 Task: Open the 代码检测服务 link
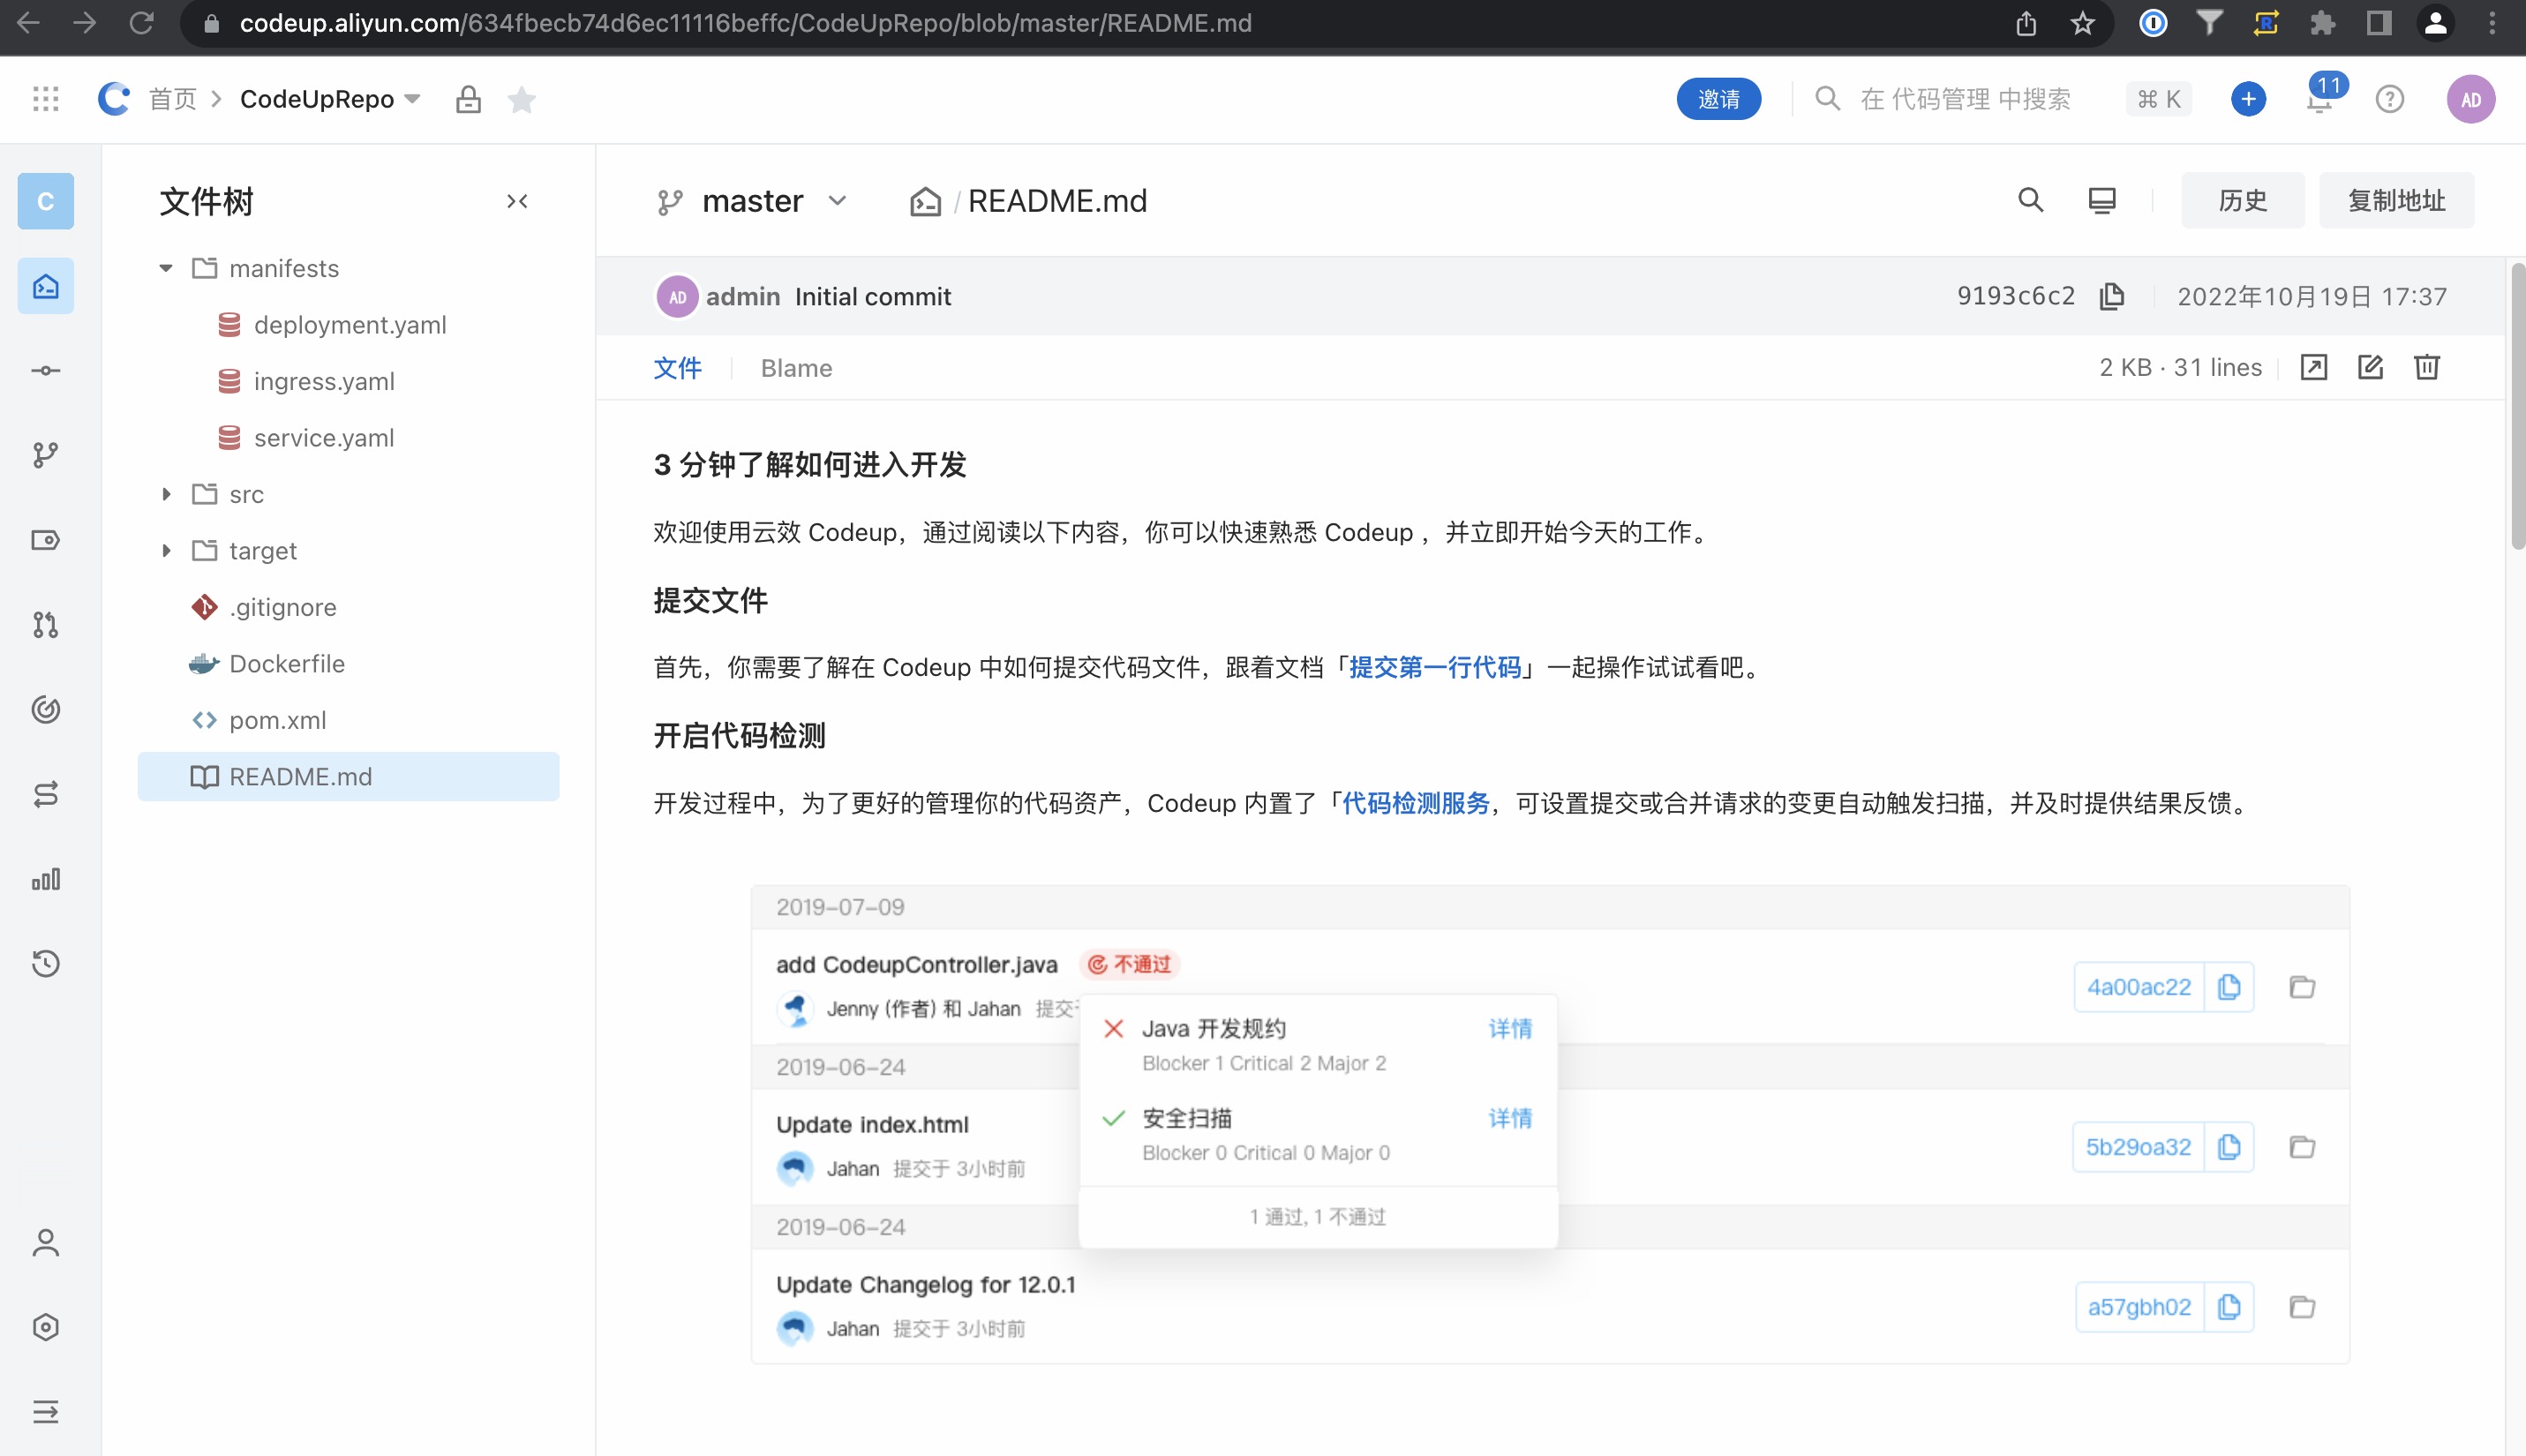[x=1415, y=803]
